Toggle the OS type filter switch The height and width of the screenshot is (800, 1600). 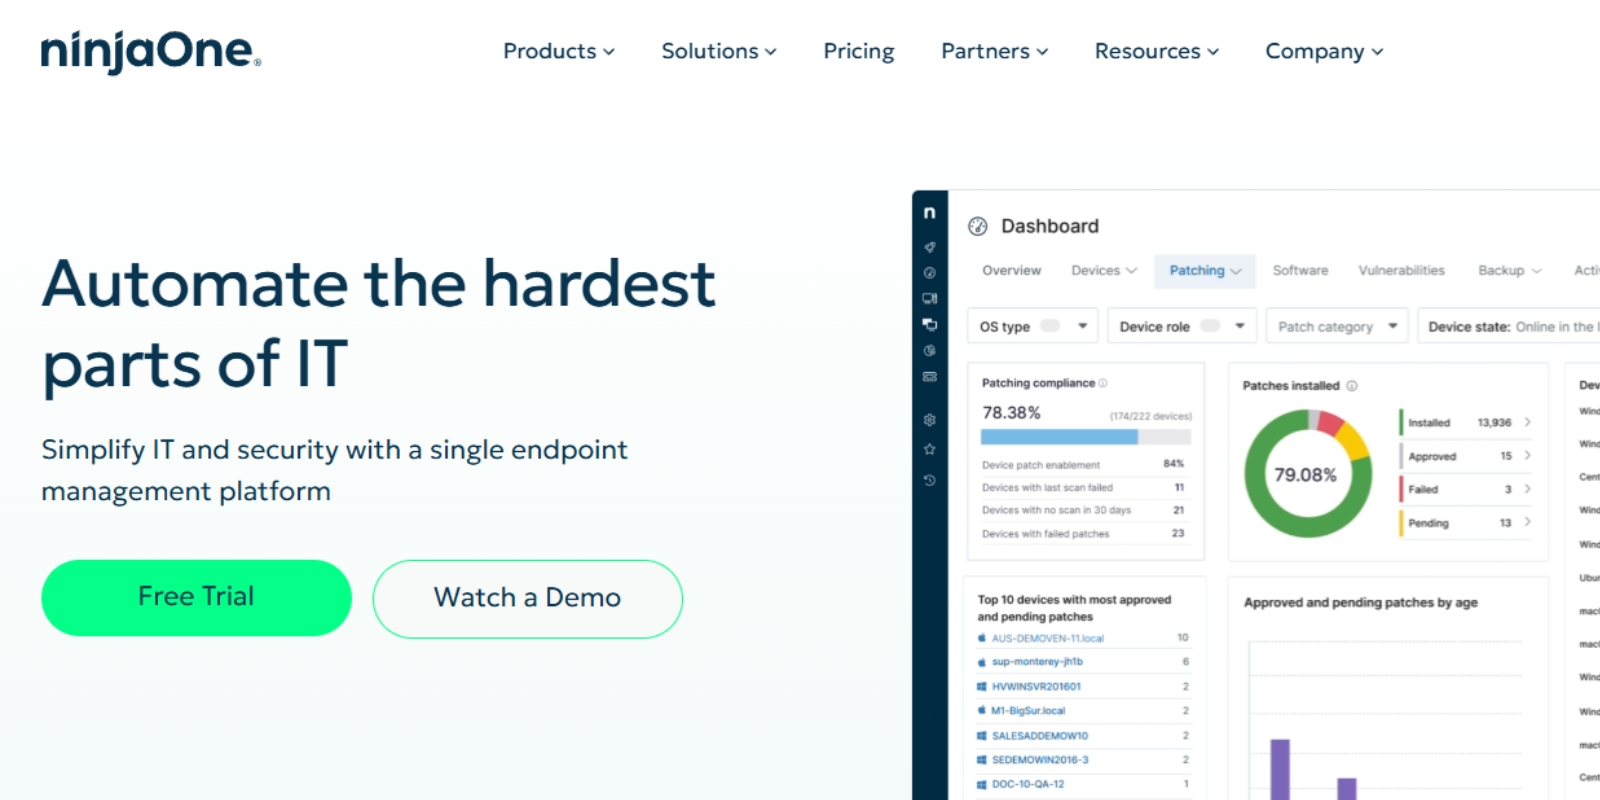tap(1050, 326)
